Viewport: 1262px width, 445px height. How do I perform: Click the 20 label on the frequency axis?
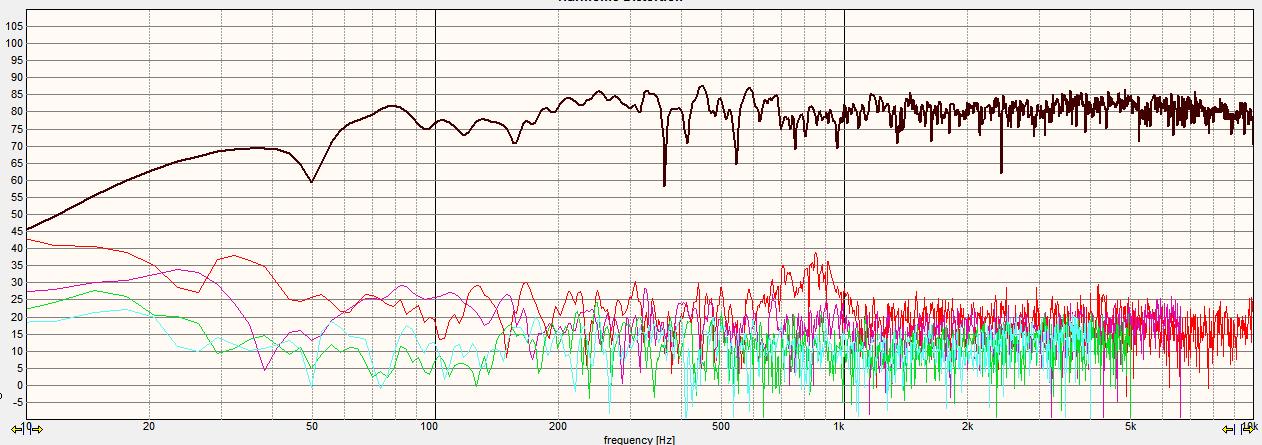(x=149, y=427)
